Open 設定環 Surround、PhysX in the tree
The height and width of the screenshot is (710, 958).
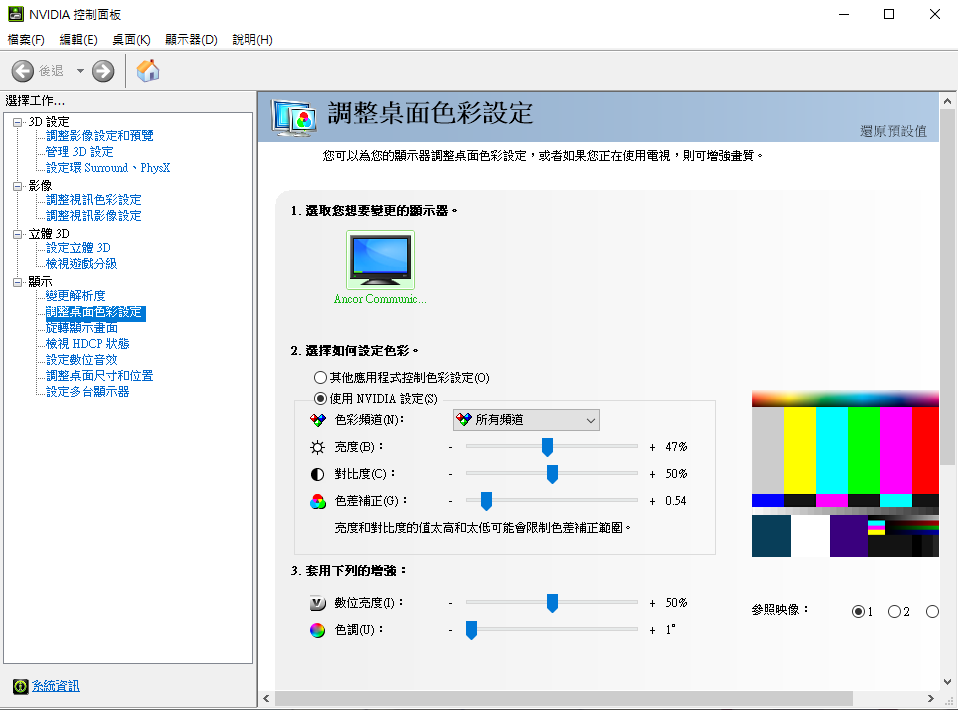click(x=108, y=167)
